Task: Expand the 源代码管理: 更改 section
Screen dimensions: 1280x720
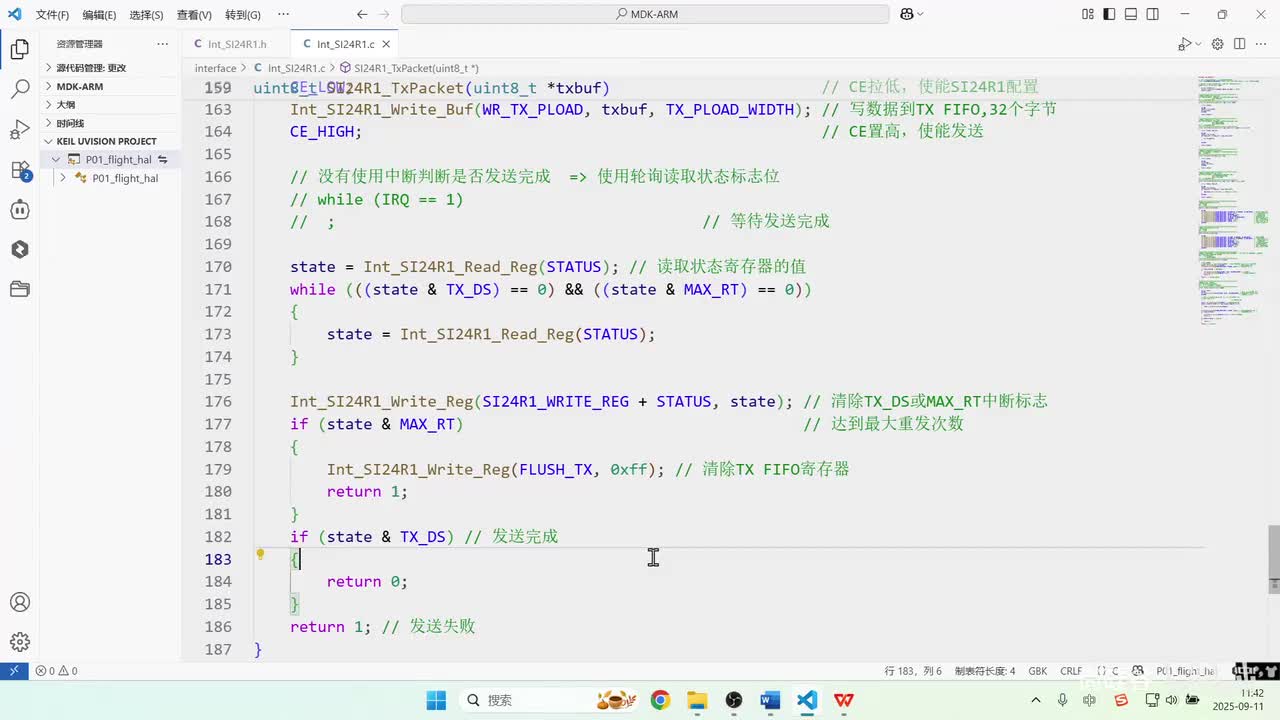Action: coord(112,68)
